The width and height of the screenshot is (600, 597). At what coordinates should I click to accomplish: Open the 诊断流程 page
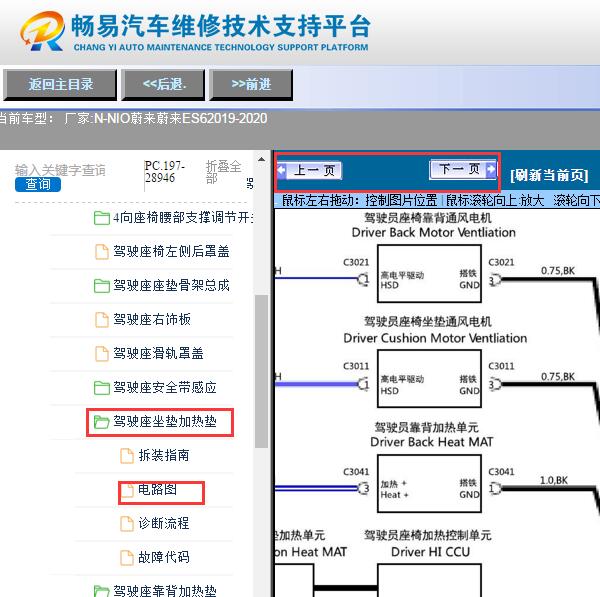(164, 523)
